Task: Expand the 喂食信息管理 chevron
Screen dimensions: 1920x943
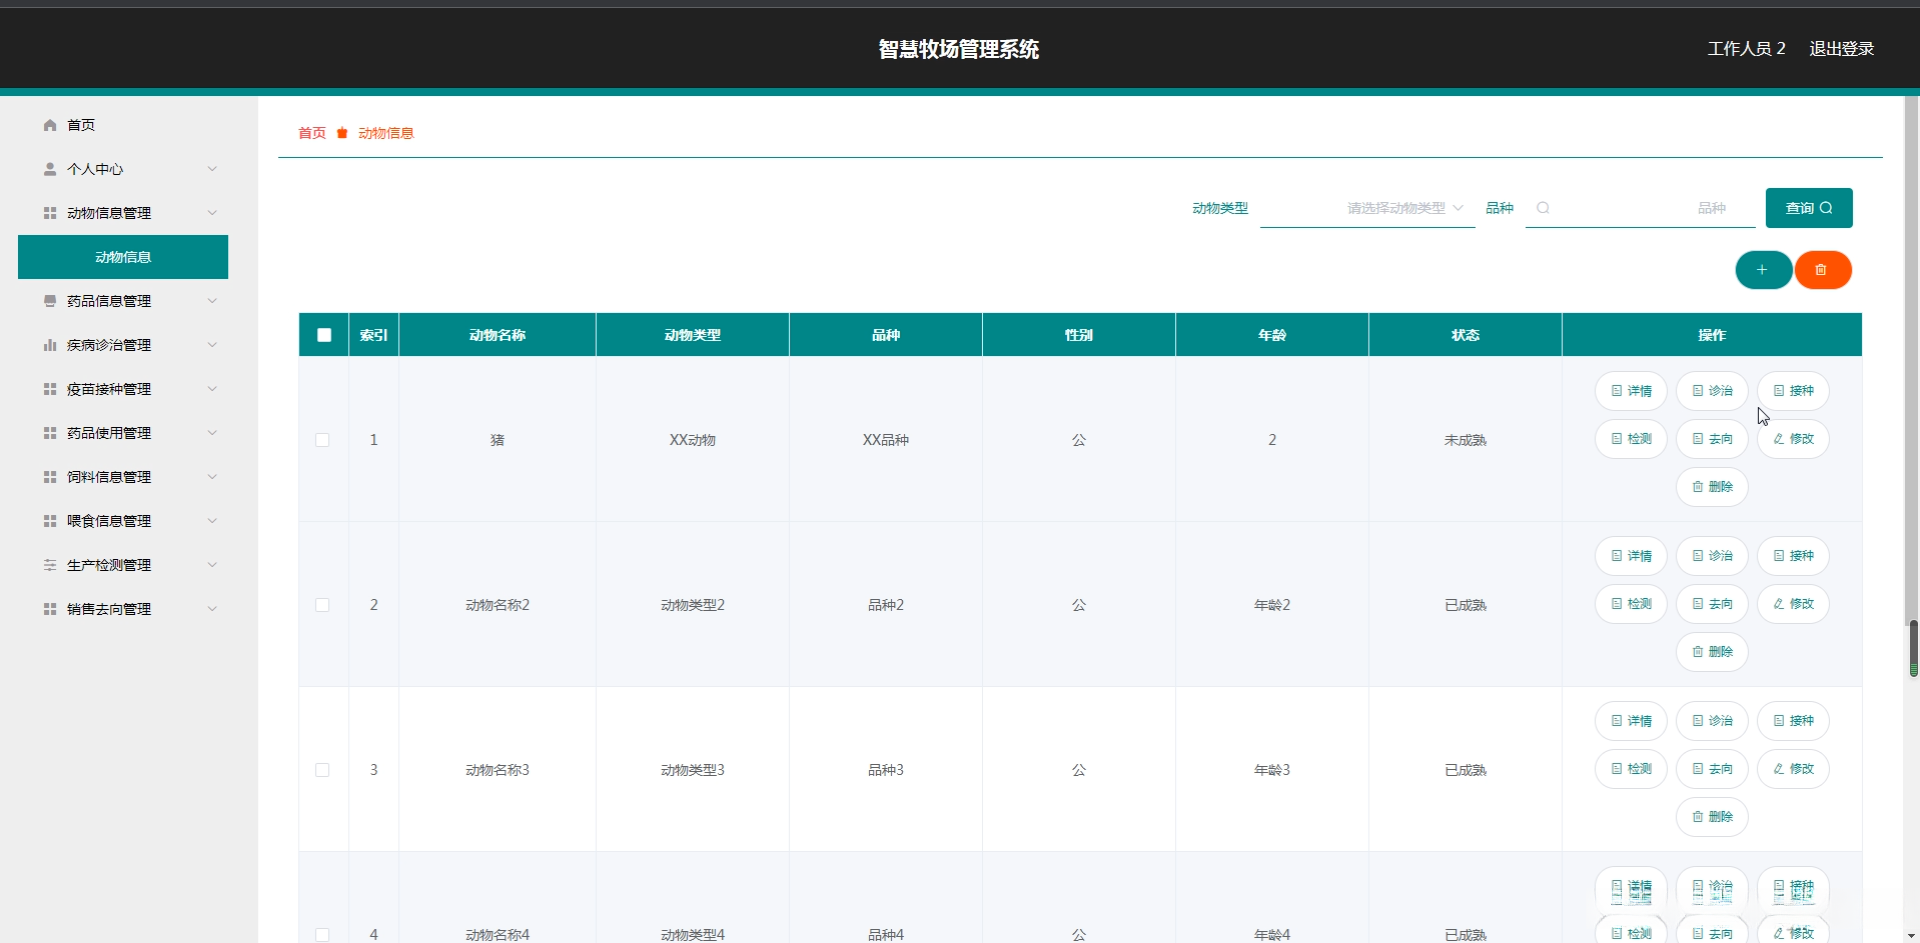Action: pos(212,521)
